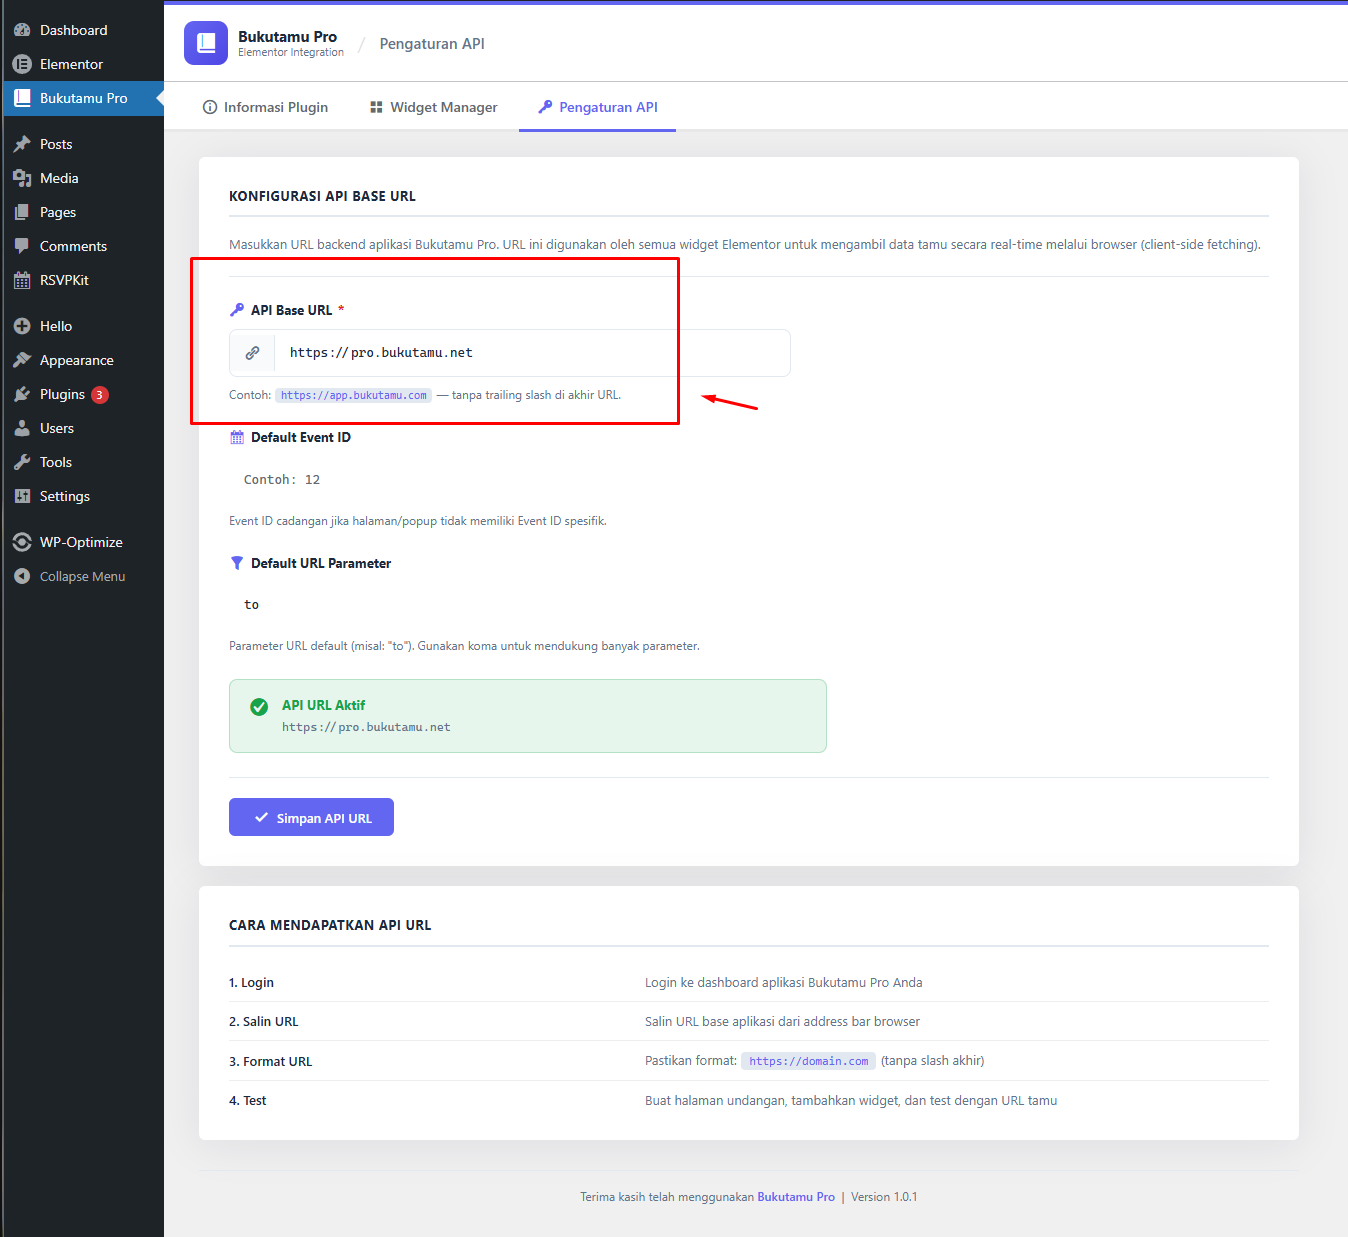Click the Plugins icon with update badge

[22, 393]
